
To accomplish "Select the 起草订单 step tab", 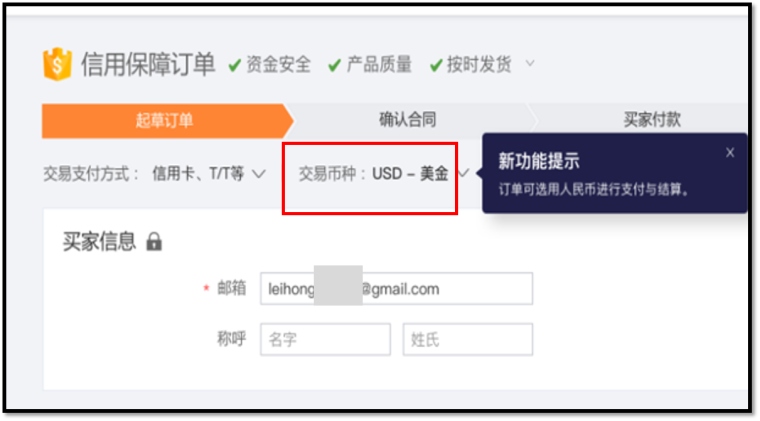I will click(167, 121).
